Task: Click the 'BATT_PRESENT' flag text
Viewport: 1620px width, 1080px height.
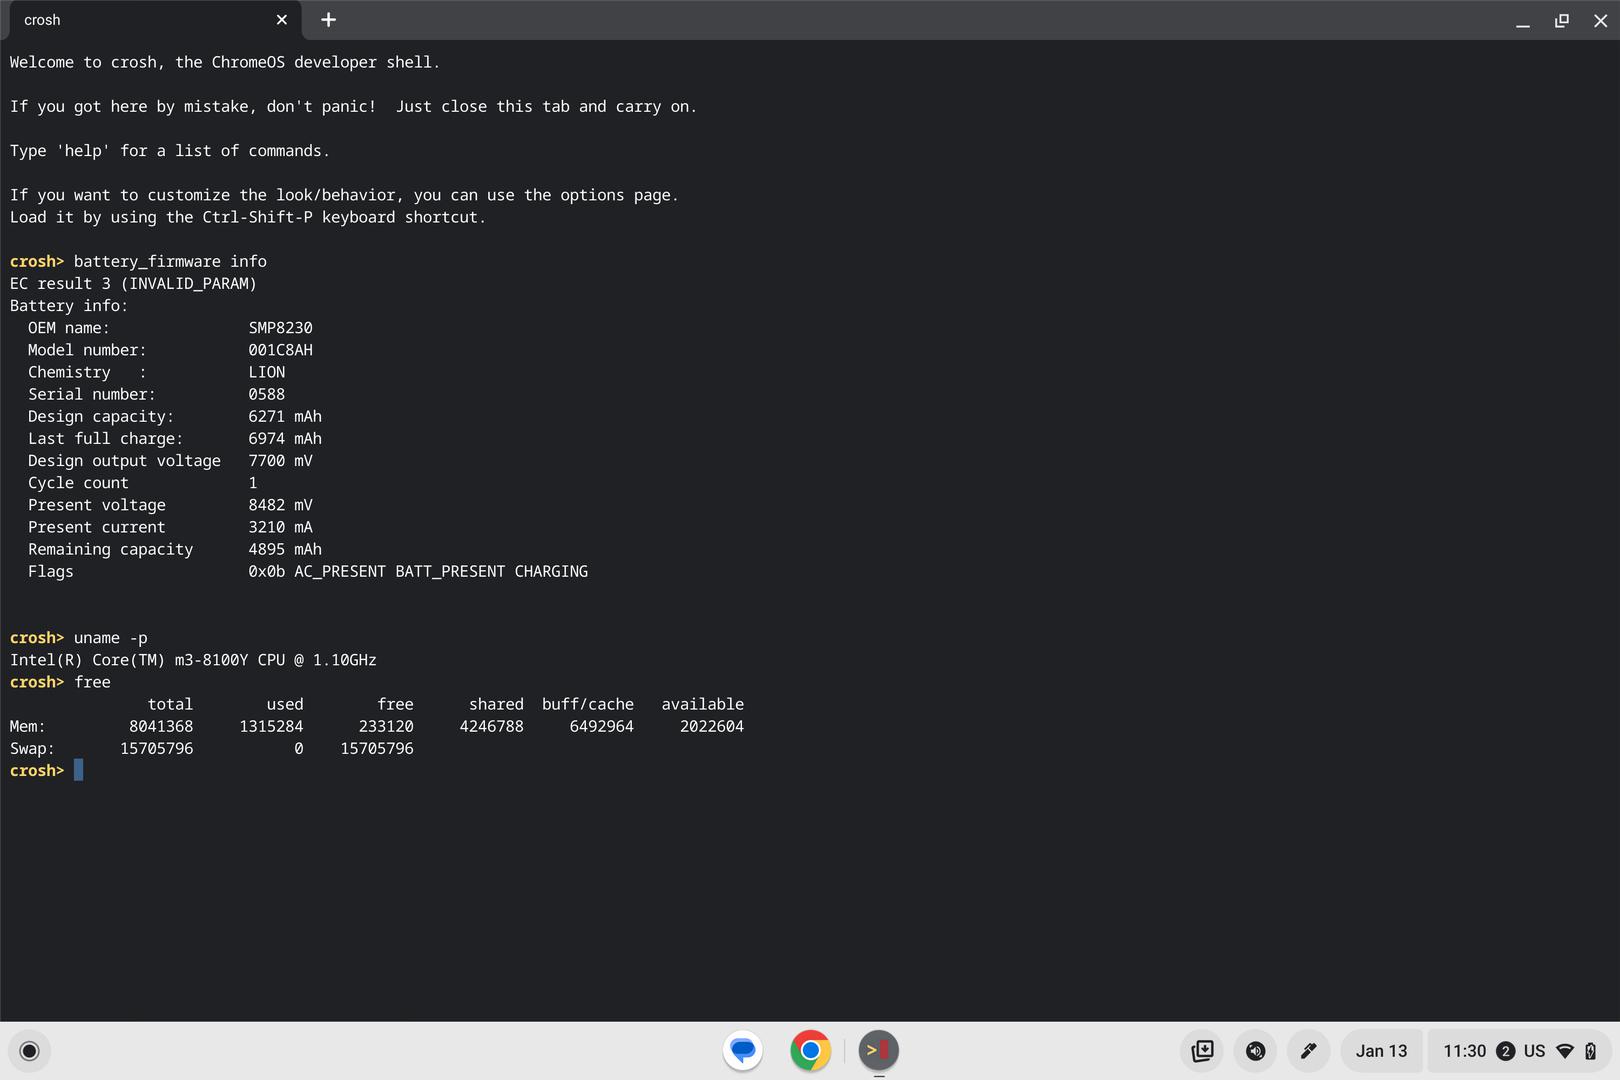Action: click(450, 571)
